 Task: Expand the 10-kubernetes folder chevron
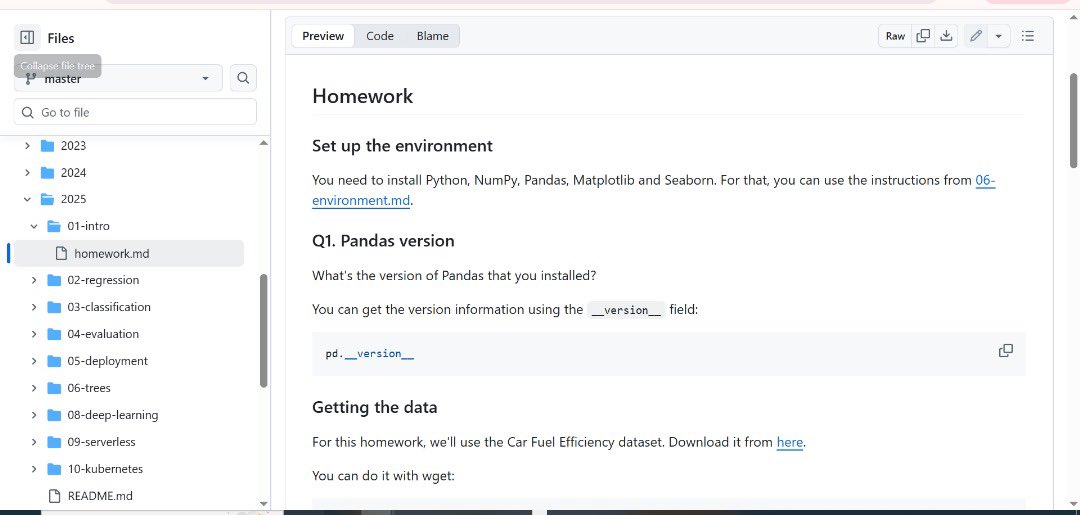(34, 469)
